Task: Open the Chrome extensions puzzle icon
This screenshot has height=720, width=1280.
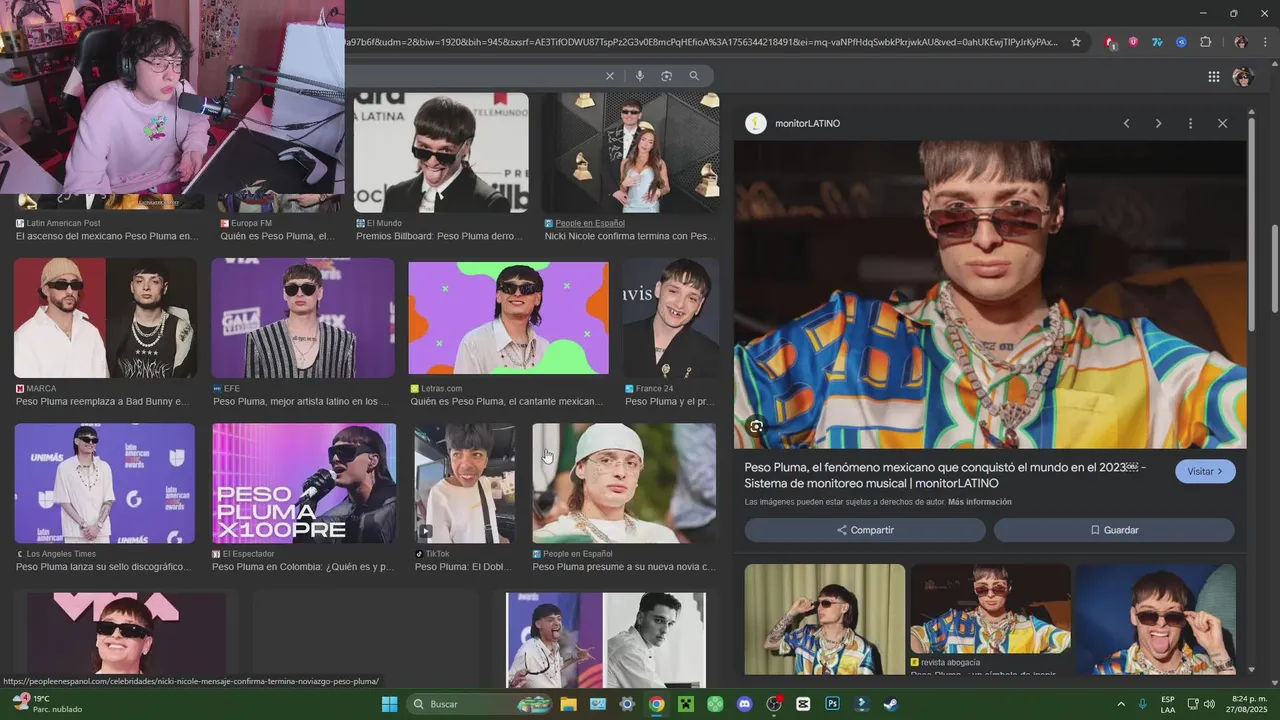Action: [1205, 42]
